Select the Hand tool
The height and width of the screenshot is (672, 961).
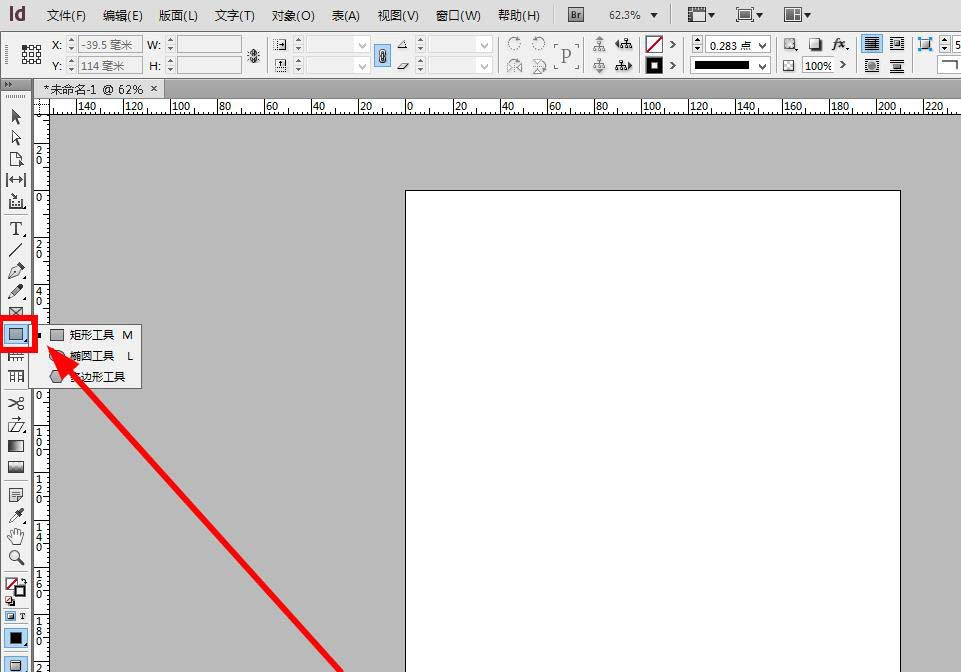[x=15, y=536]
